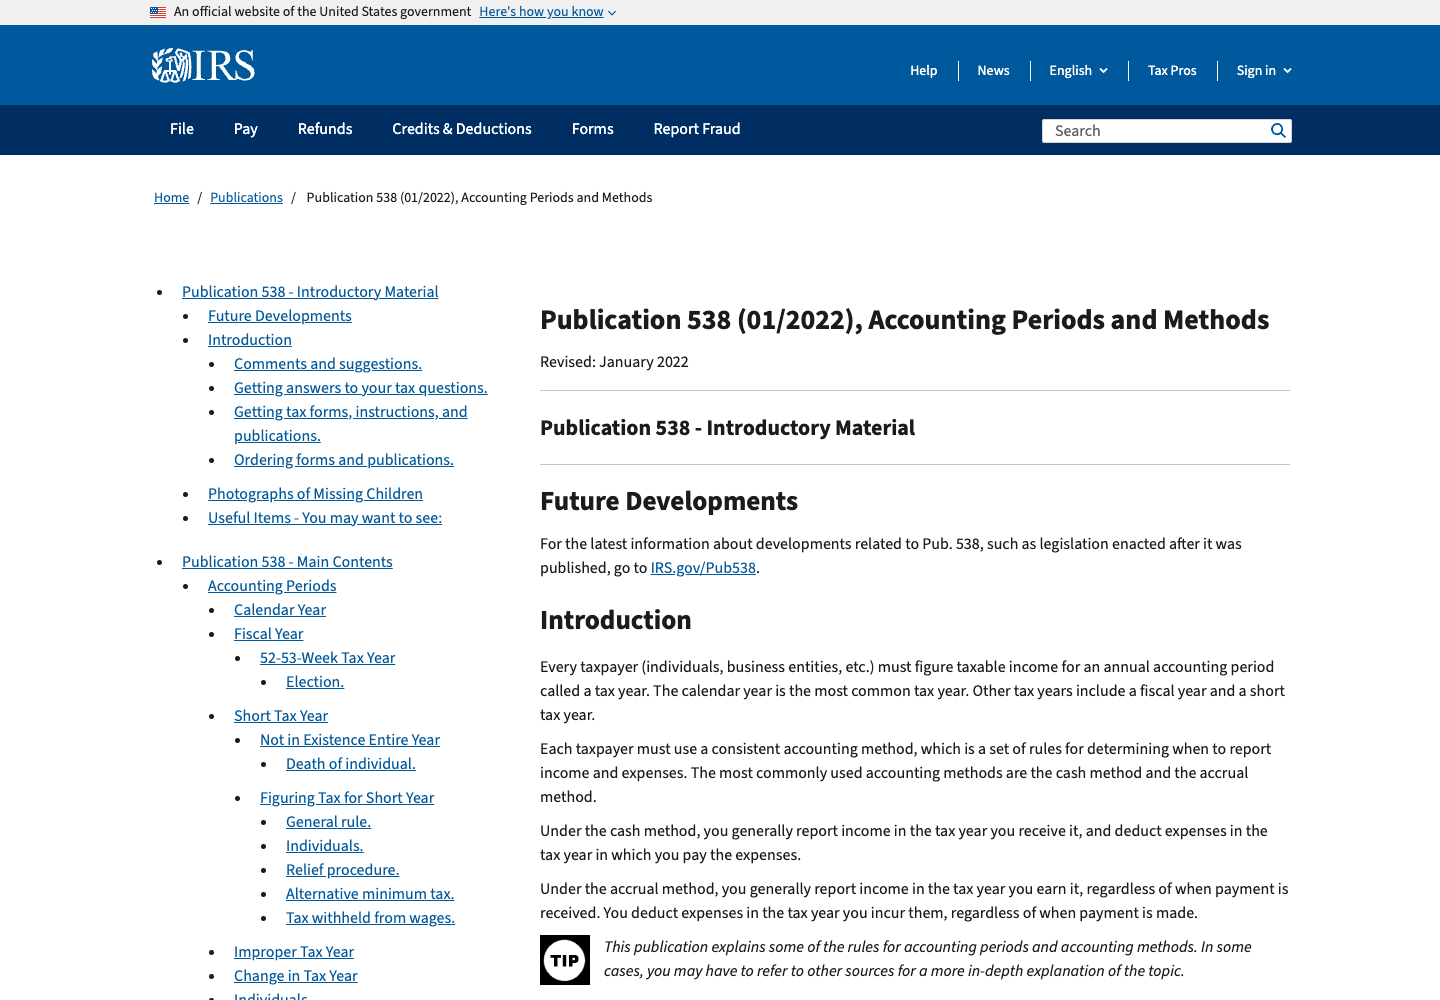The image size is (1440, 1000).
Task: Open Photographs of Missing Children link
Action: 315,494
